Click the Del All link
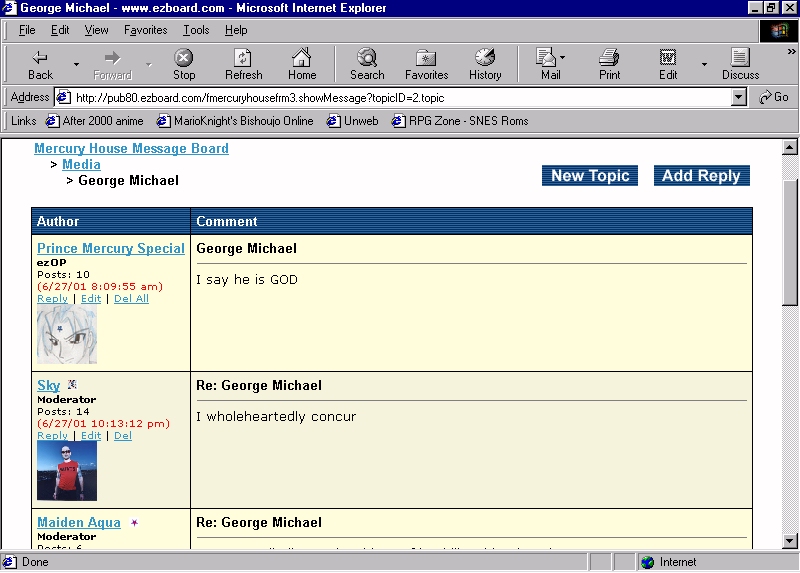The height and width of the screenshot is (573, 800). (131, 298)
